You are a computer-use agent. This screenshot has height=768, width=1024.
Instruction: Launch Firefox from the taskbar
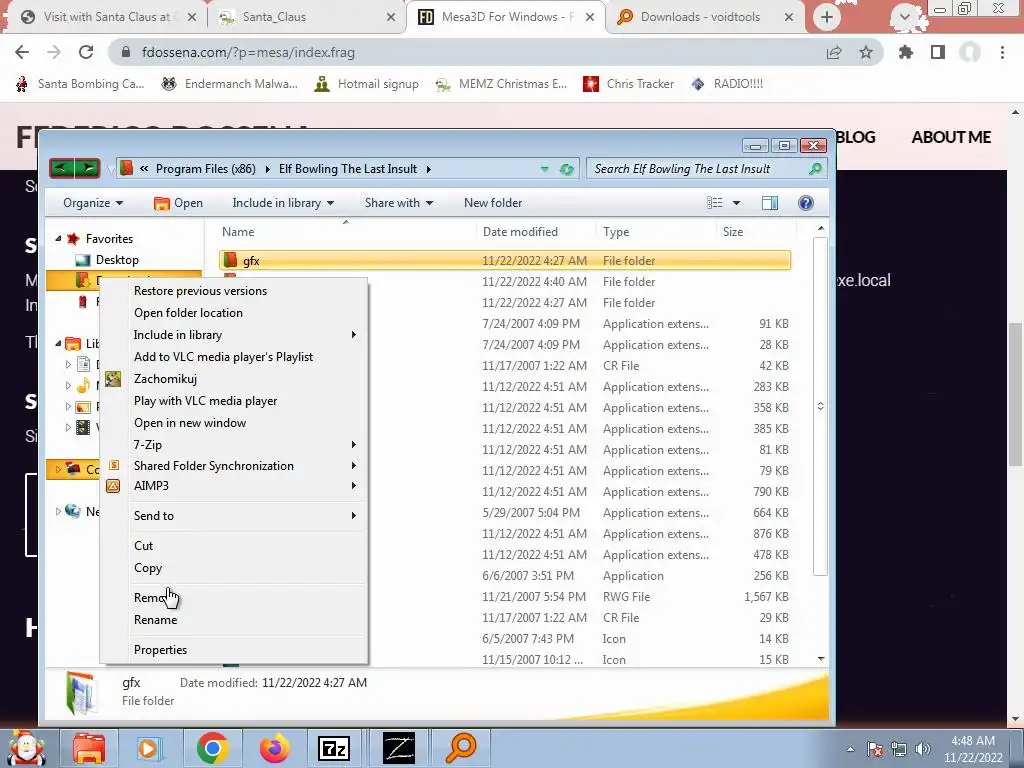(274, 748)
